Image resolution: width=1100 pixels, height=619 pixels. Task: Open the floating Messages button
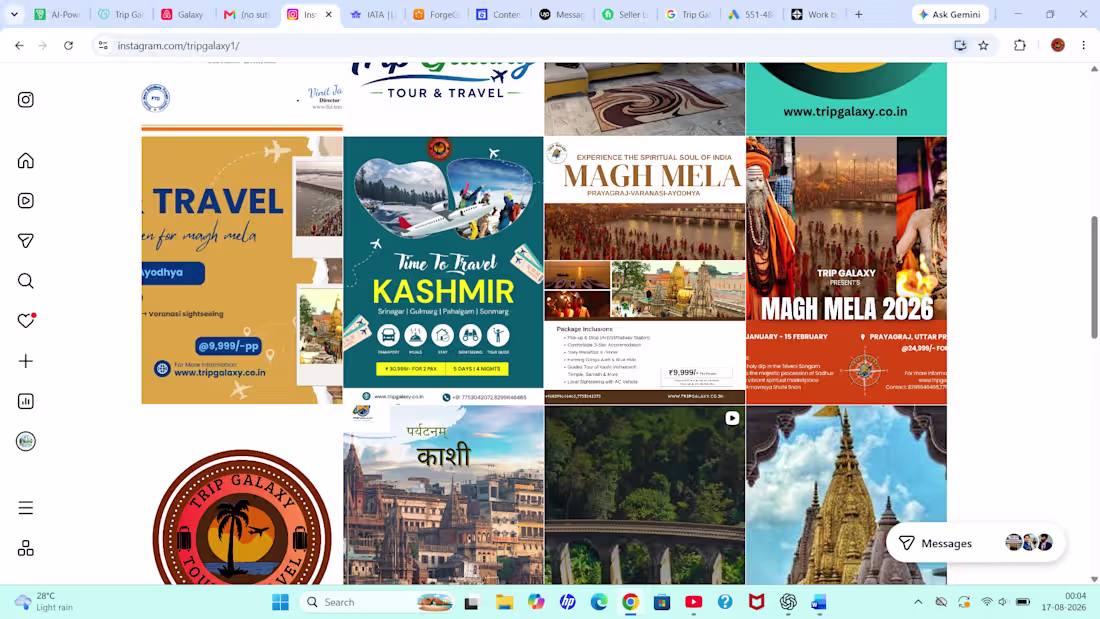pos(975,543)
